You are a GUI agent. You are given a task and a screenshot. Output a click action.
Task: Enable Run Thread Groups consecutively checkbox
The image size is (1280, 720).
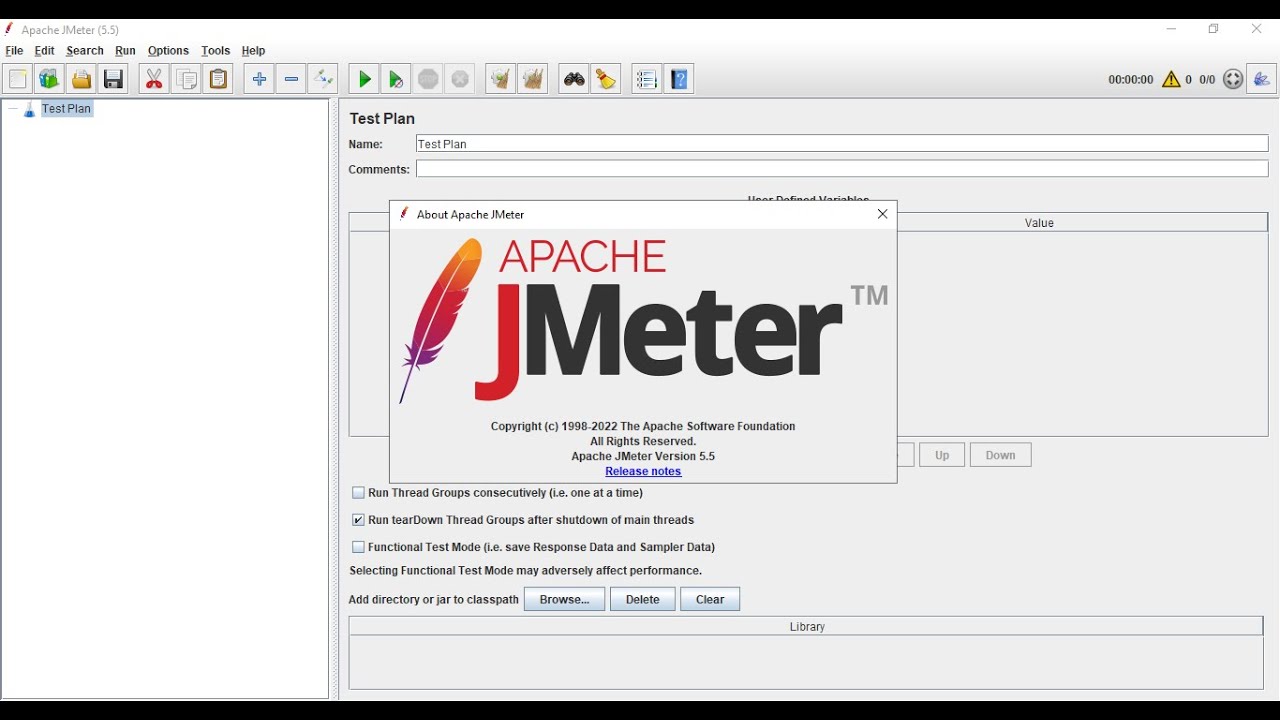click(358, 493)
